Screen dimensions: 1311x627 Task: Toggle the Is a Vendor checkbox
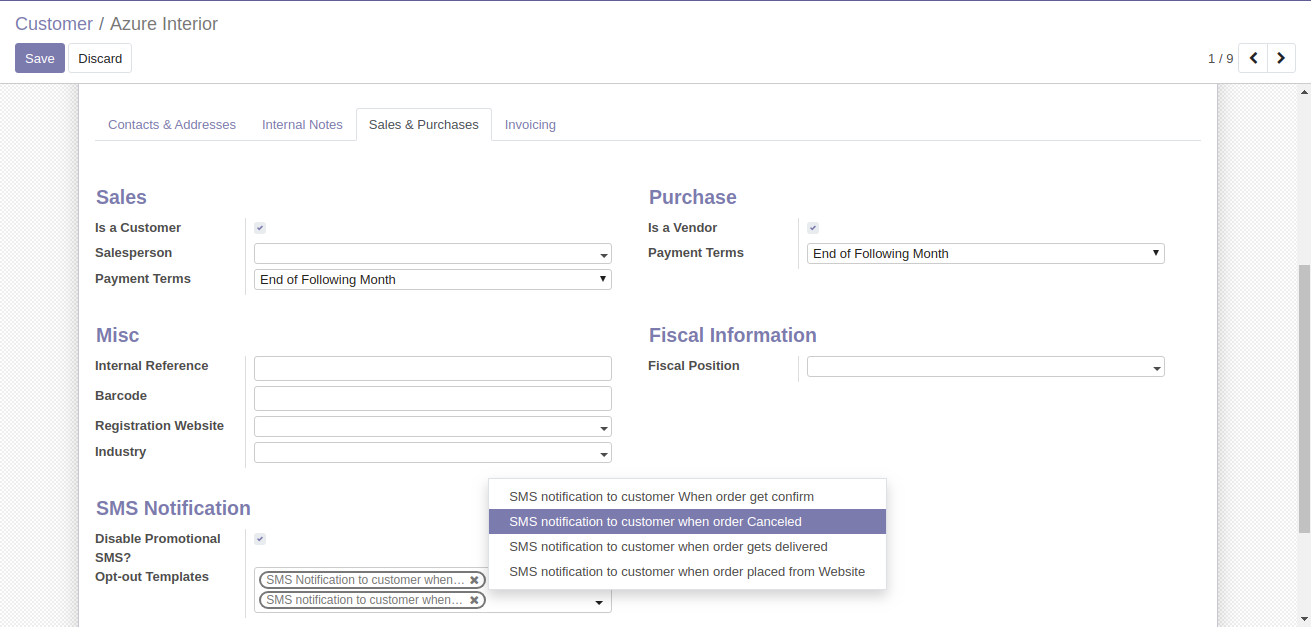coord(813,228)
